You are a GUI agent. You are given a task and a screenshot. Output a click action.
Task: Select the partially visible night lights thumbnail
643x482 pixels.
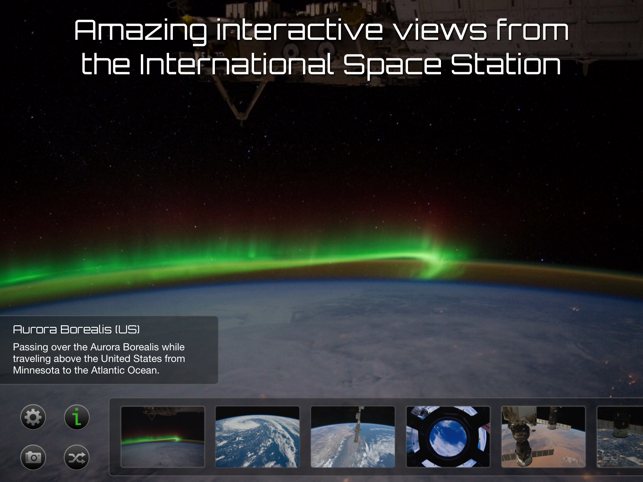click(620, 437)
